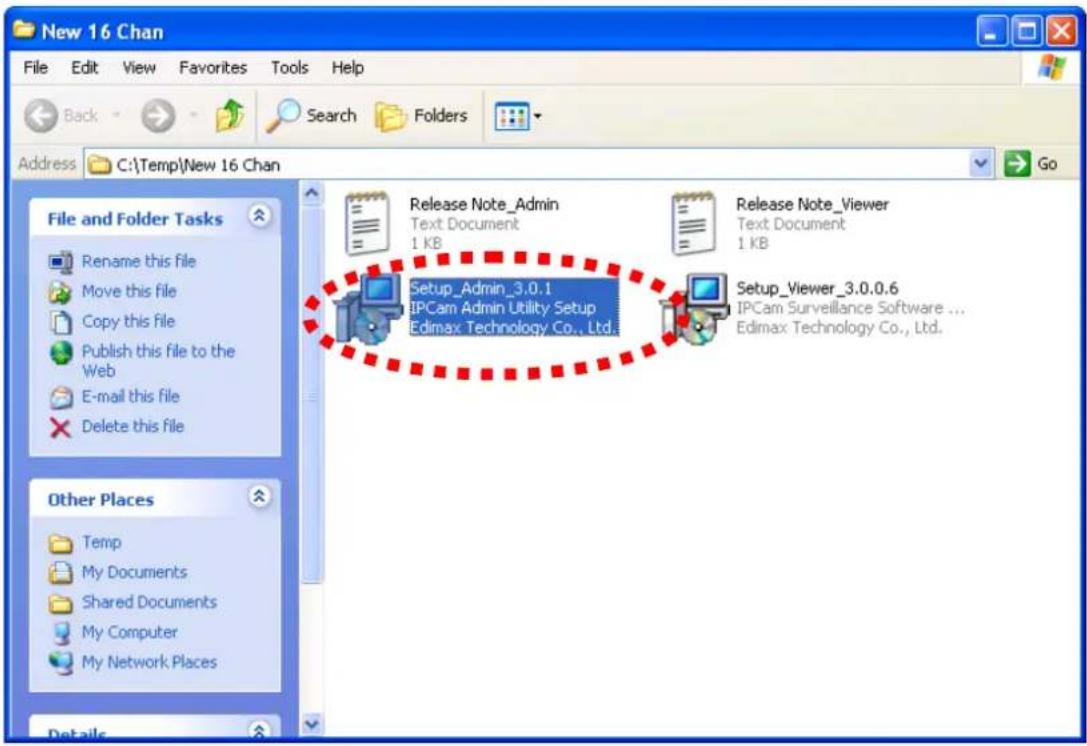Click the address path field

click(x=528, y=165)
